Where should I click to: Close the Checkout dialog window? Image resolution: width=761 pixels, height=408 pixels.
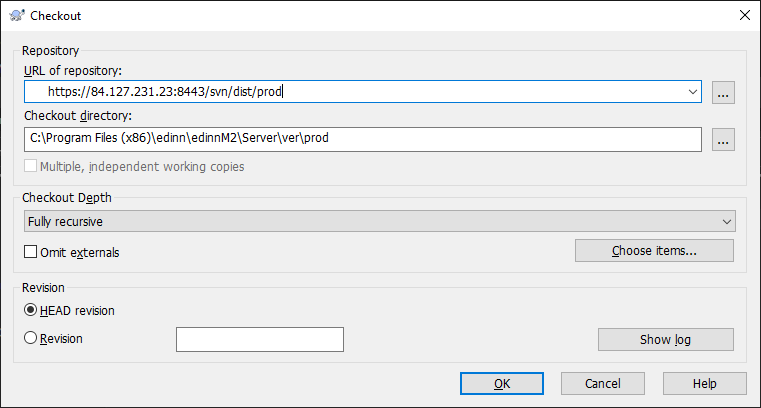[x=743, y=15]
